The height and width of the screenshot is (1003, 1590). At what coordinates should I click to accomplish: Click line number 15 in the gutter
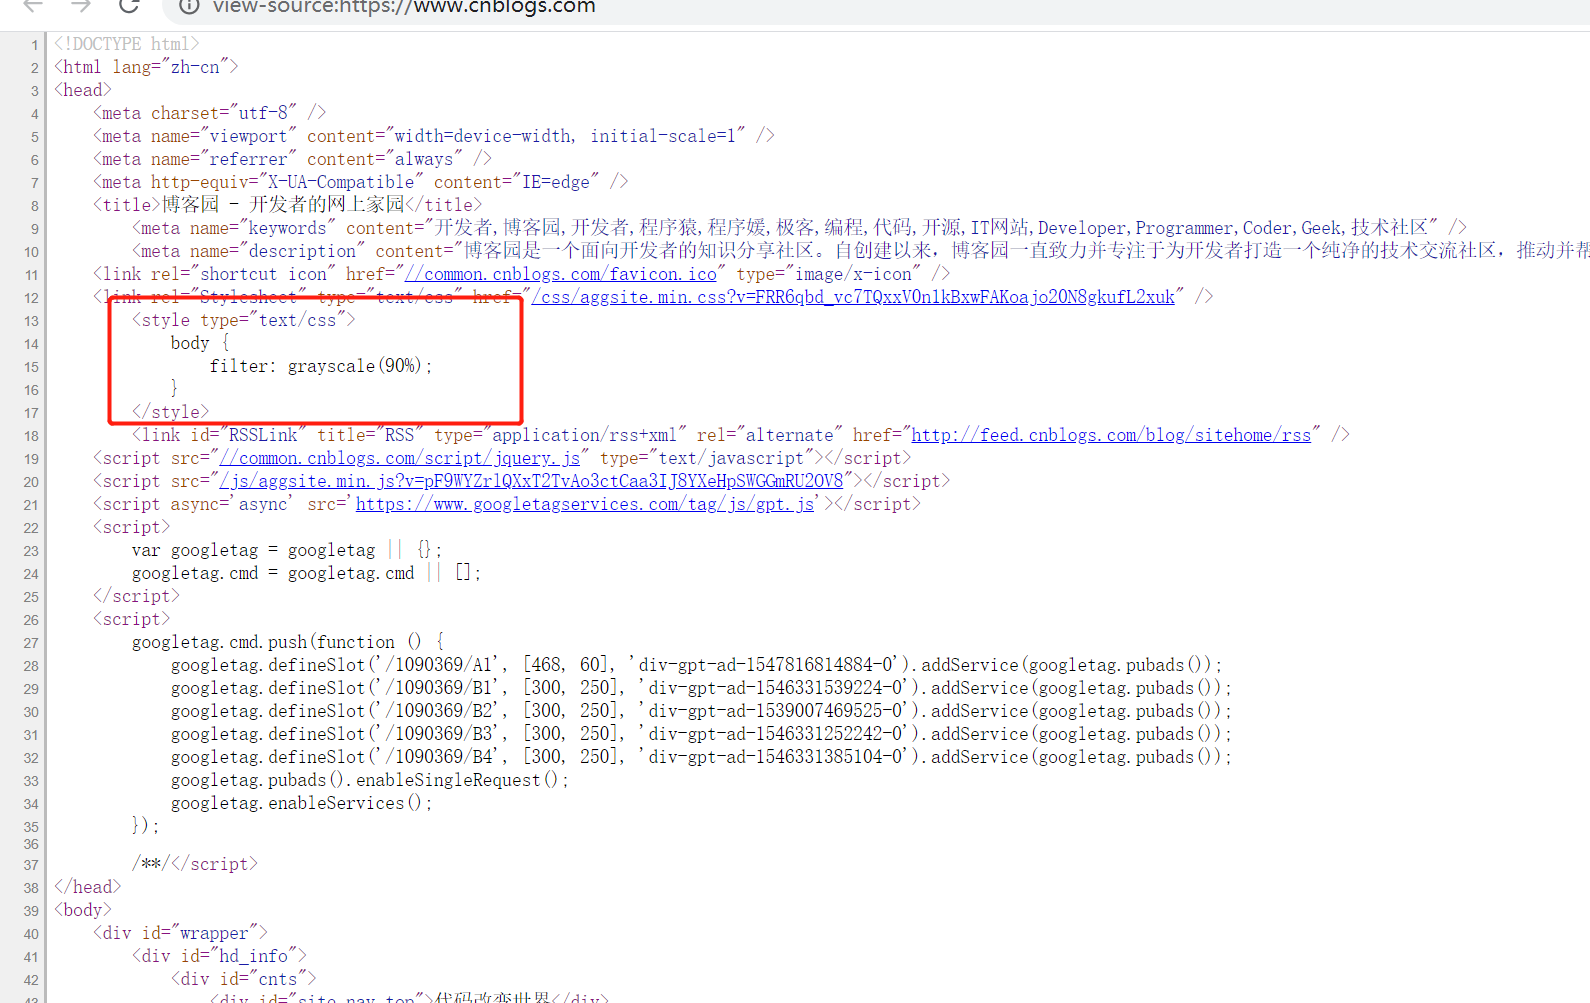click(x=32, y=367)
